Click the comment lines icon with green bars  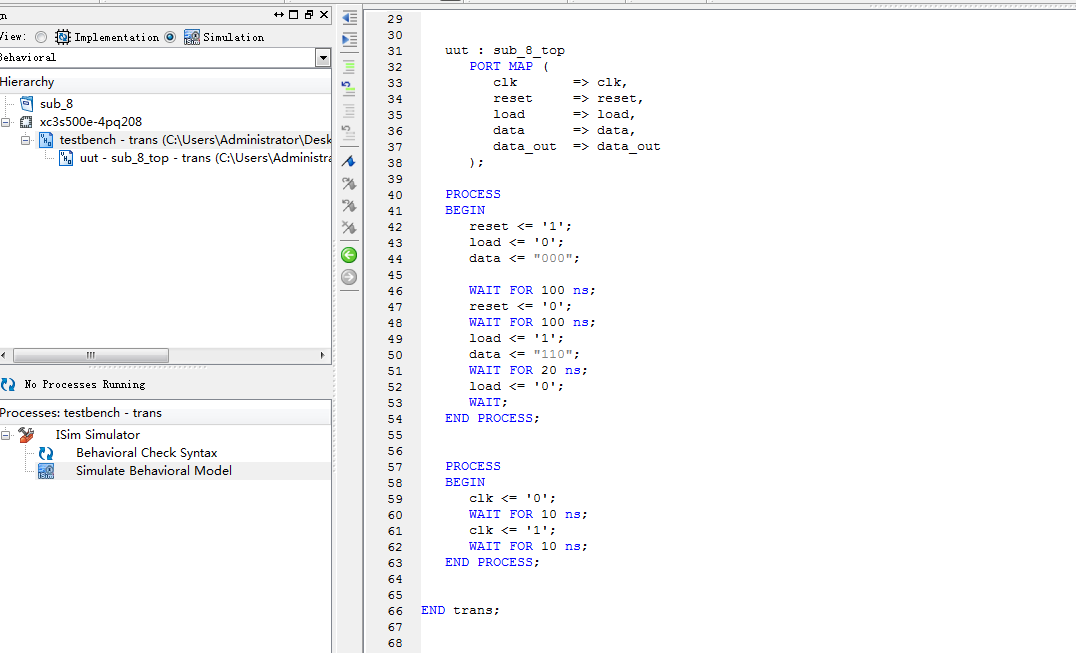point(349,68)
